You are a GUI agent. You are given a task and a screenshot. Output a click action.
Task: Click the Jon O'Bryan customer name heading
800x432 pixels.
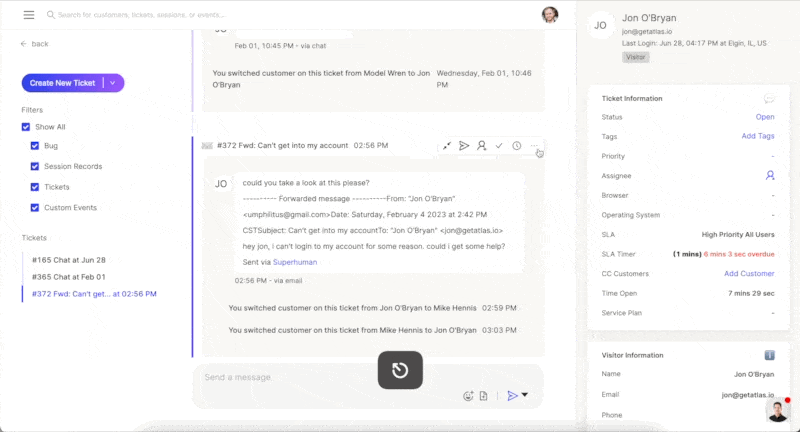[x=649, y=18]
